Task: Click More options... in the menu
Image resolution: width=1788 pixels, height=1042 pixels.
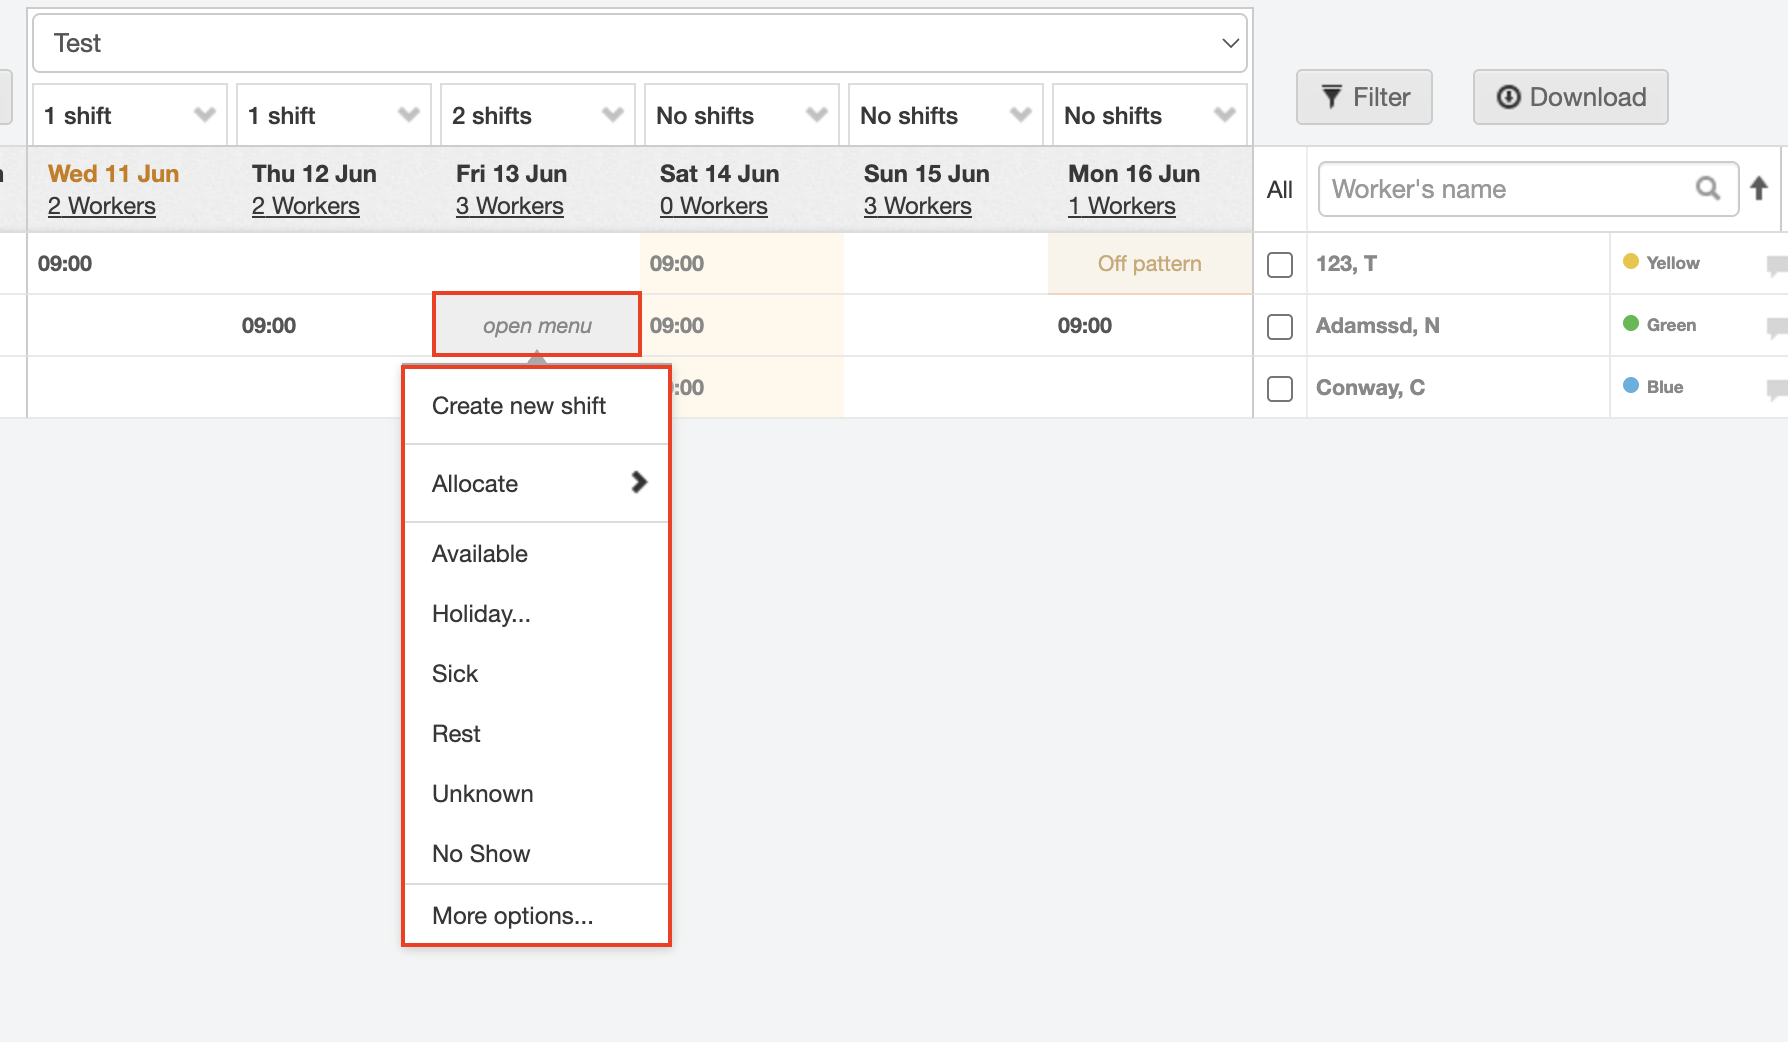Action: point(513,916)
